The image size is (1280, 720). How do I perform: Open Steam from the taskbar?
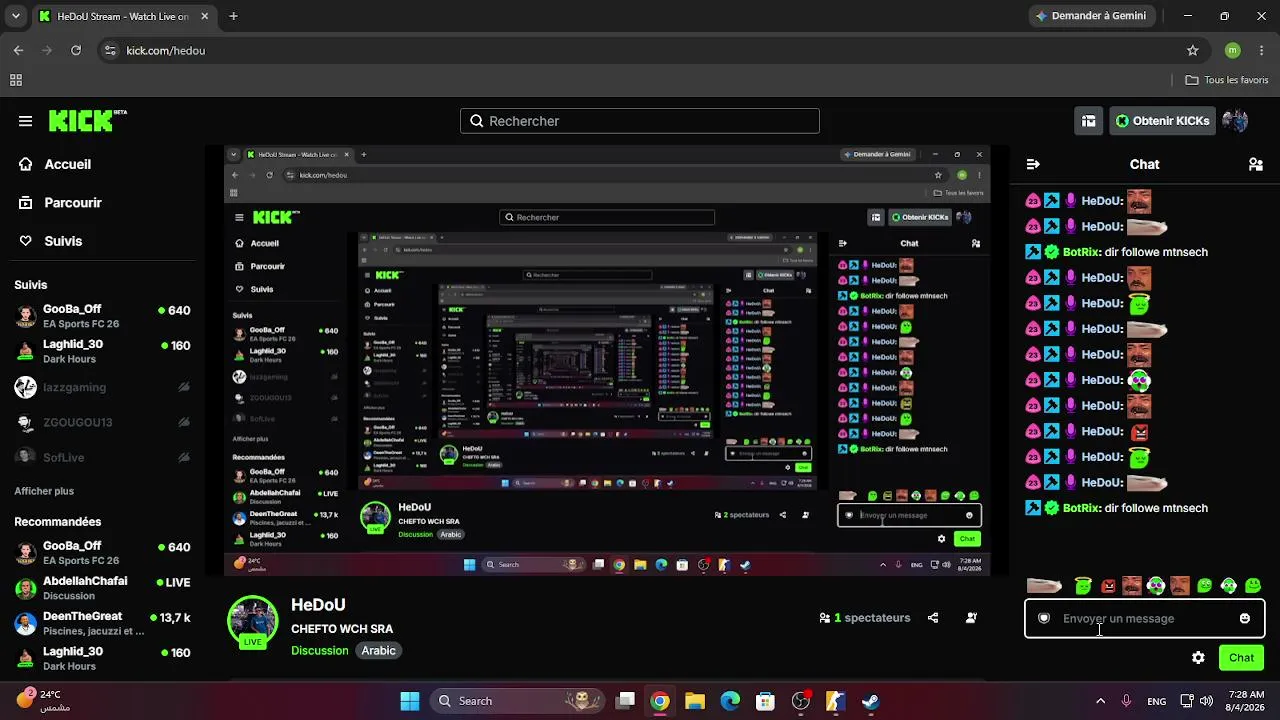871,701
